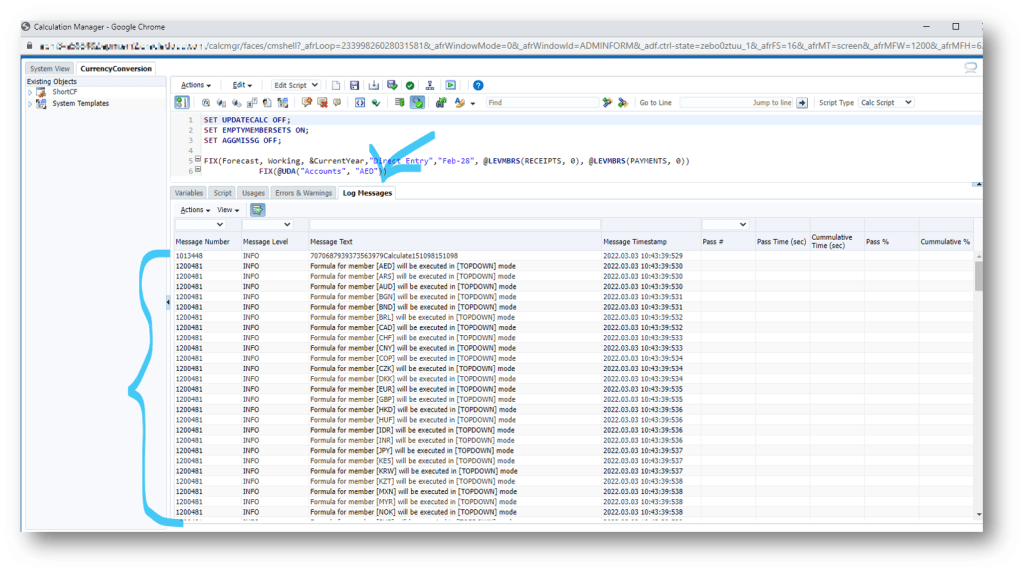Select the log row for member [AED]

tap(574, 266)
